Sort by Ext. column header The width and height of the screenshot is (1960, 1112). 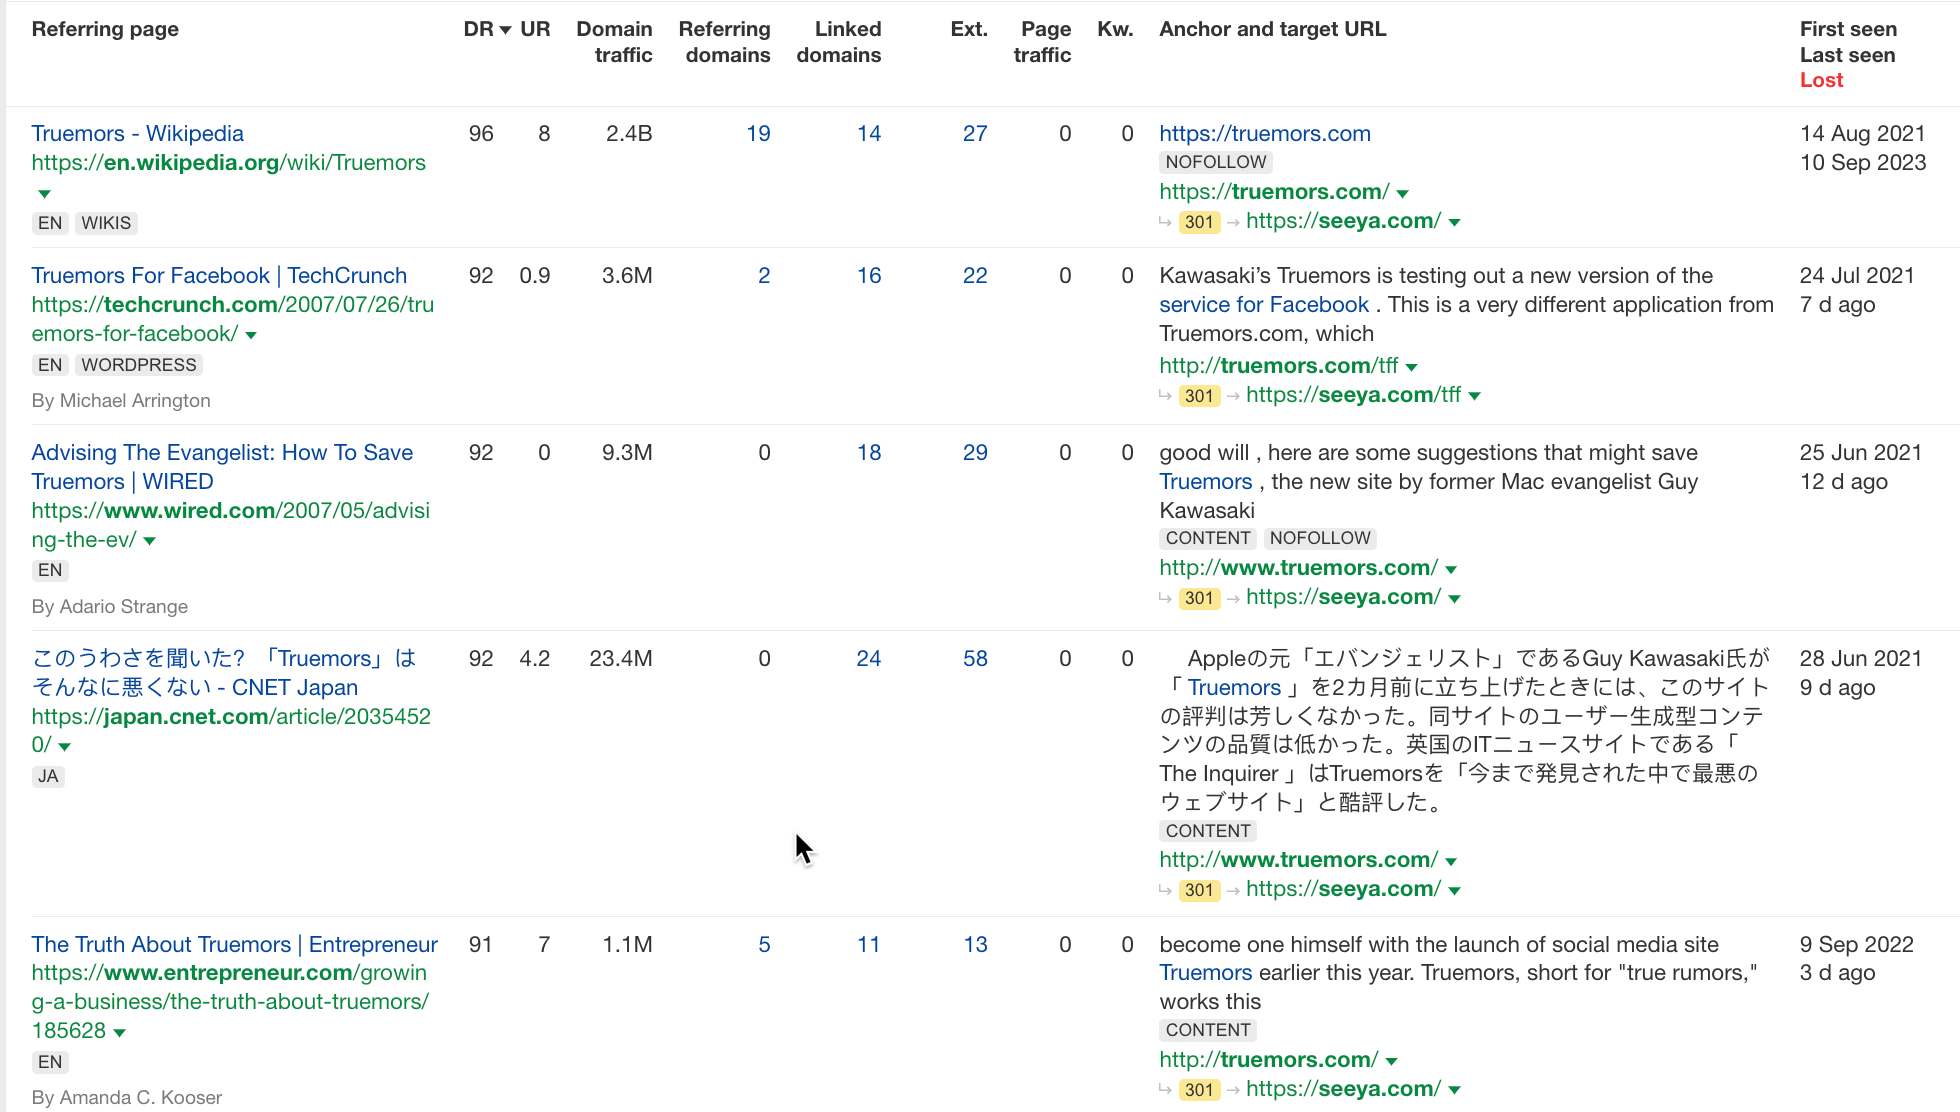(969, 29)
